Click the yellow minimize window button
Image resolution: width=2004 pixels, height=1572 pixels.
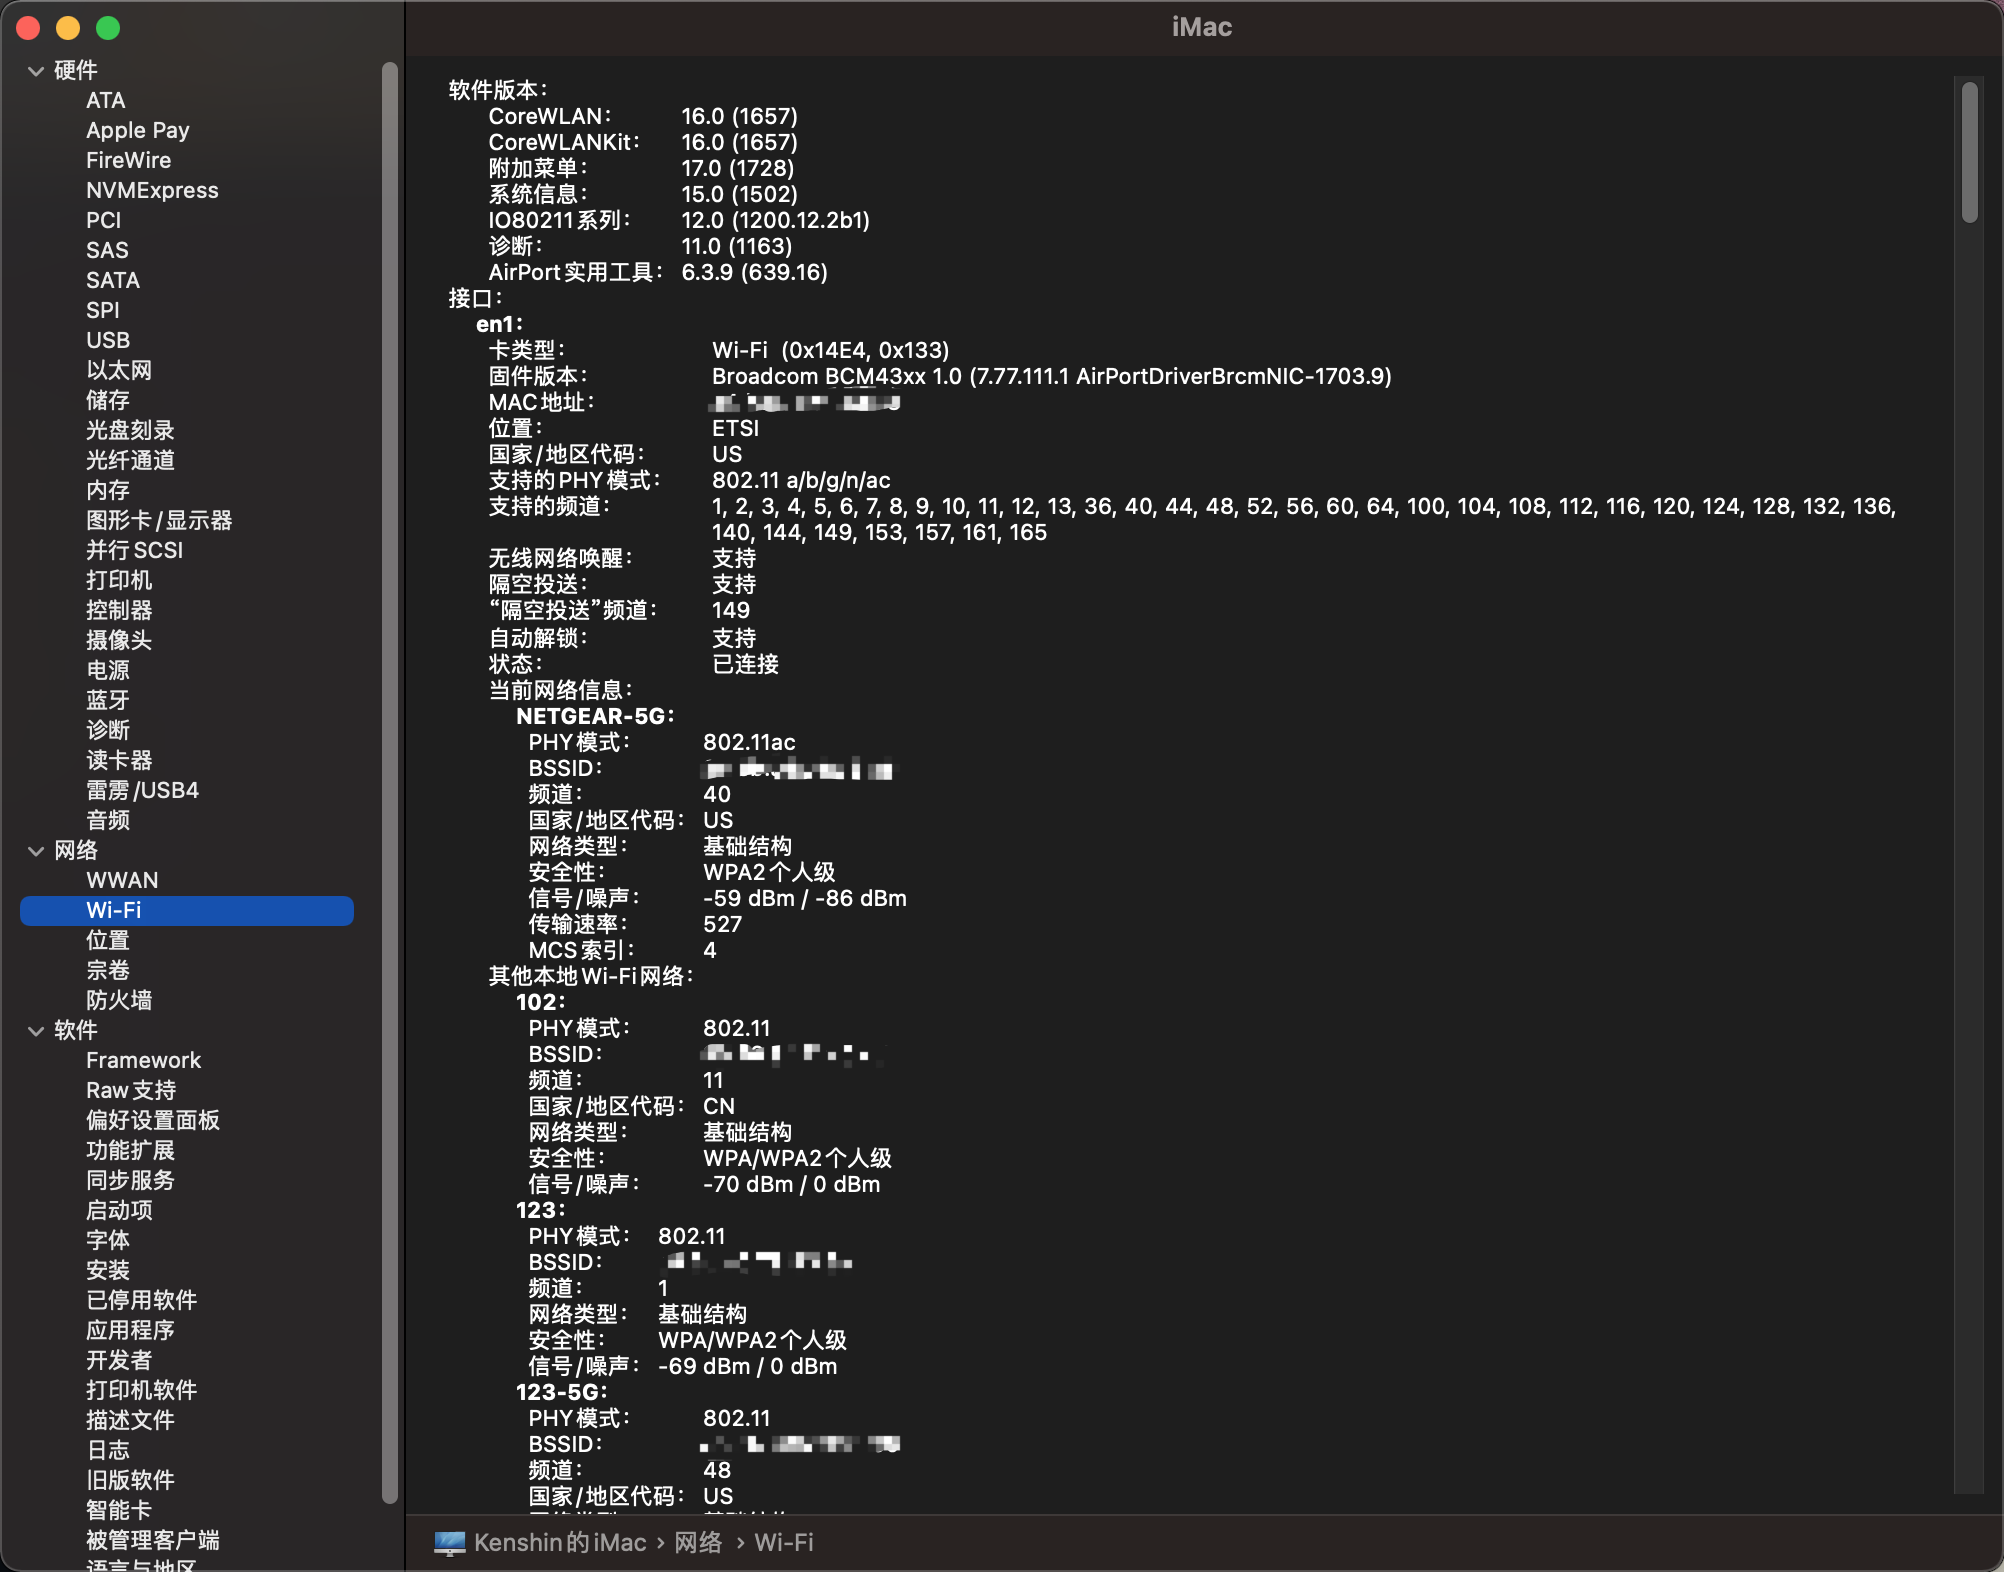(68, 28)
